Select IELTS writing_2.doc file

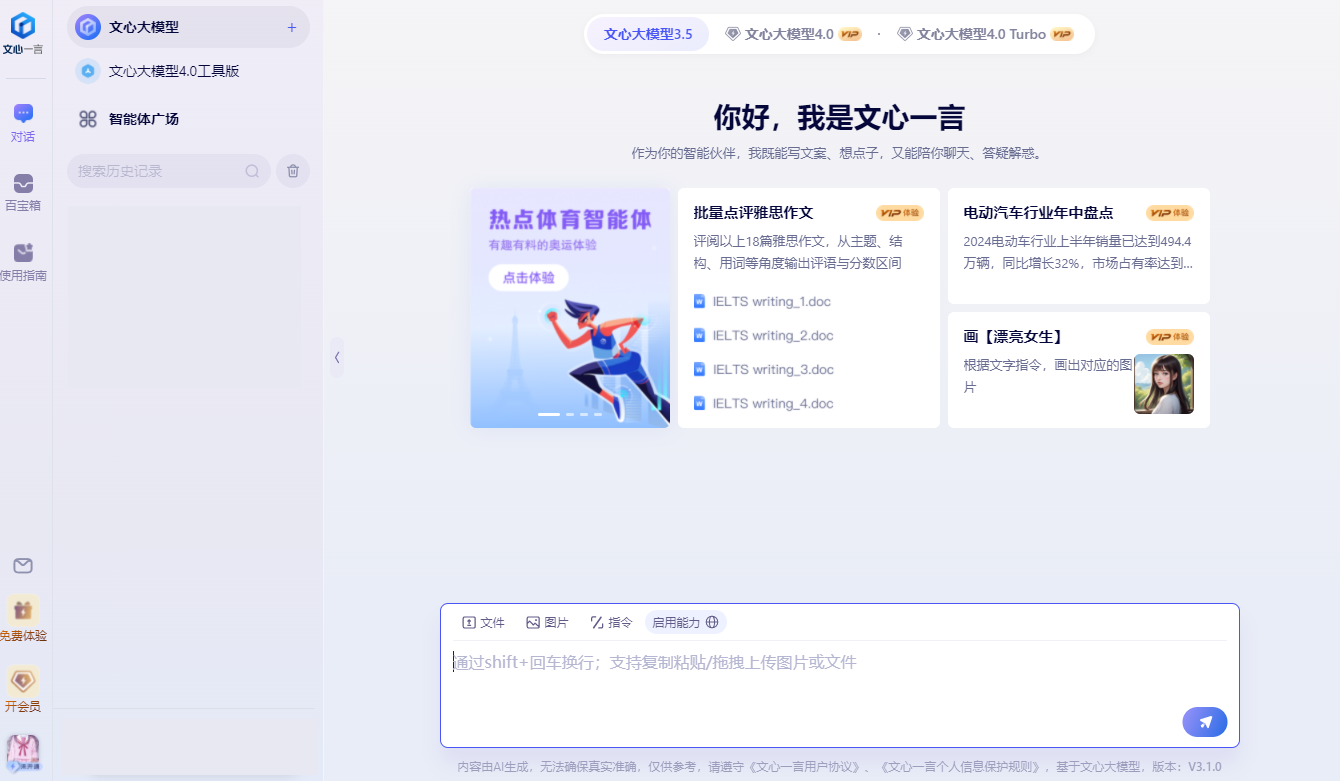click(763, 335)
